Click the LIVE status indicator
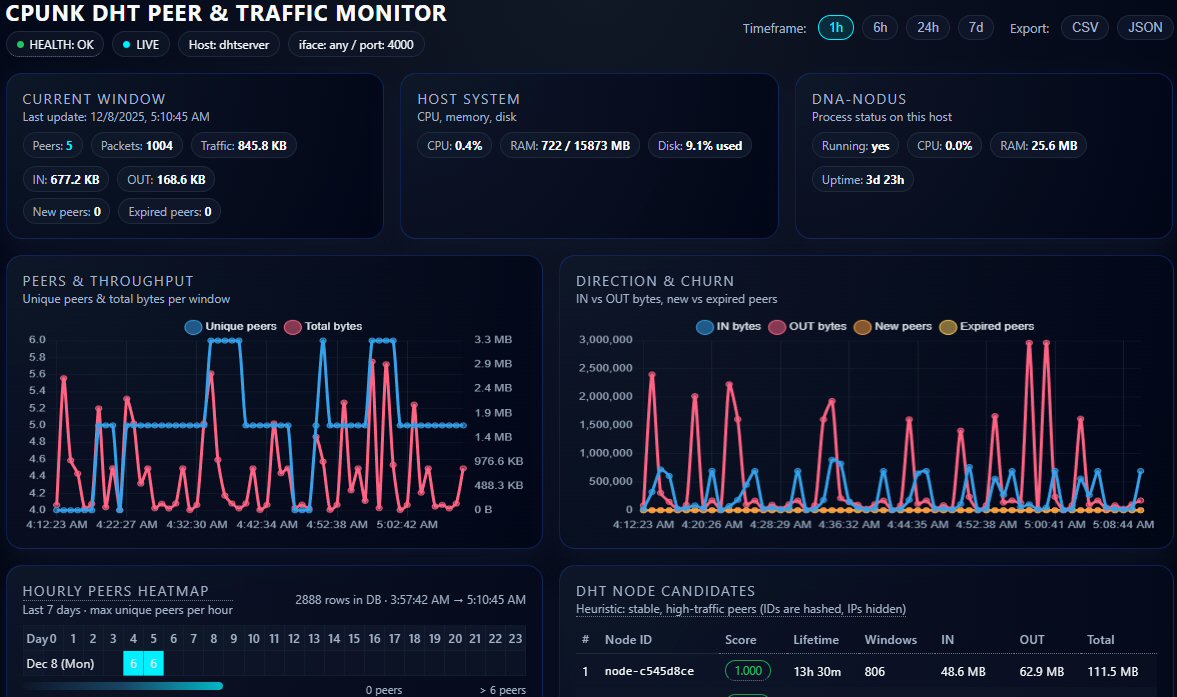Screen dimensions: 1177x697 click(x=141, y=45)
